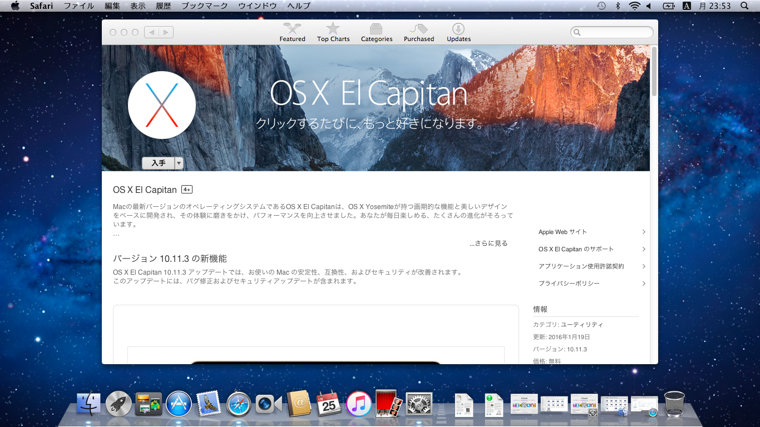The image size is (760, 427).
Task: Click the 情報 section heading
Action: pos(540,309)
